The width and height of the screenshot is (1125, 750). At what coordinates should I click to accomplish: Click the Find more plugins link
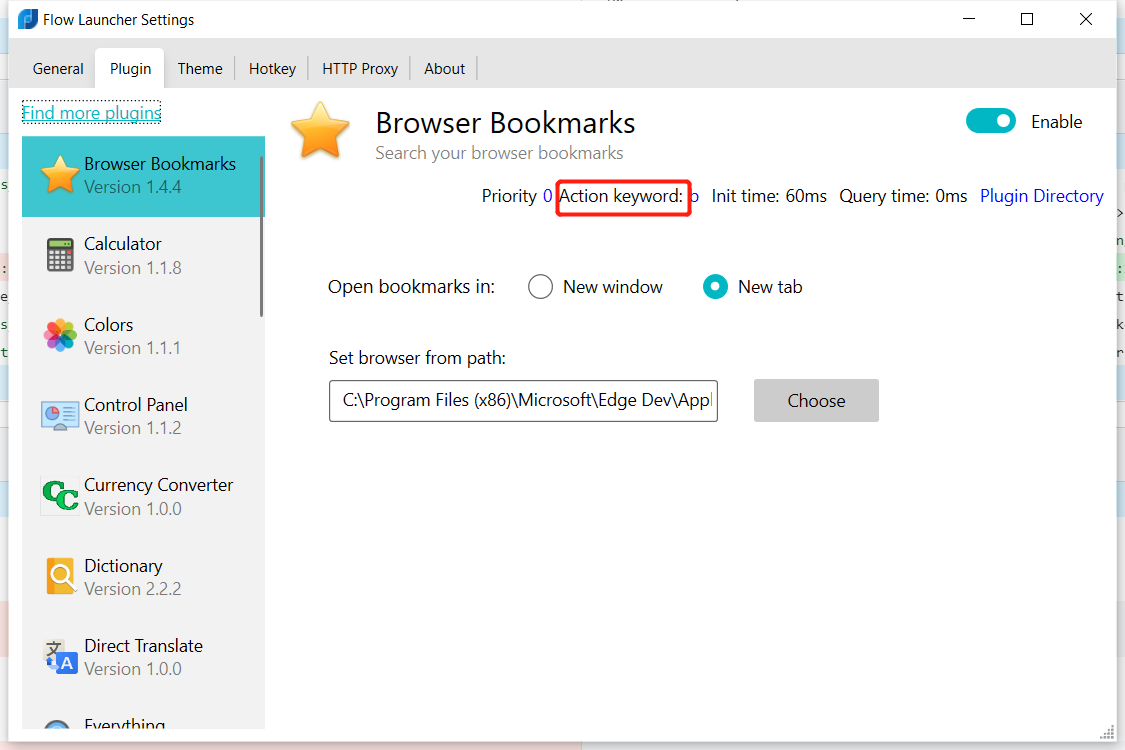(91, 113)
